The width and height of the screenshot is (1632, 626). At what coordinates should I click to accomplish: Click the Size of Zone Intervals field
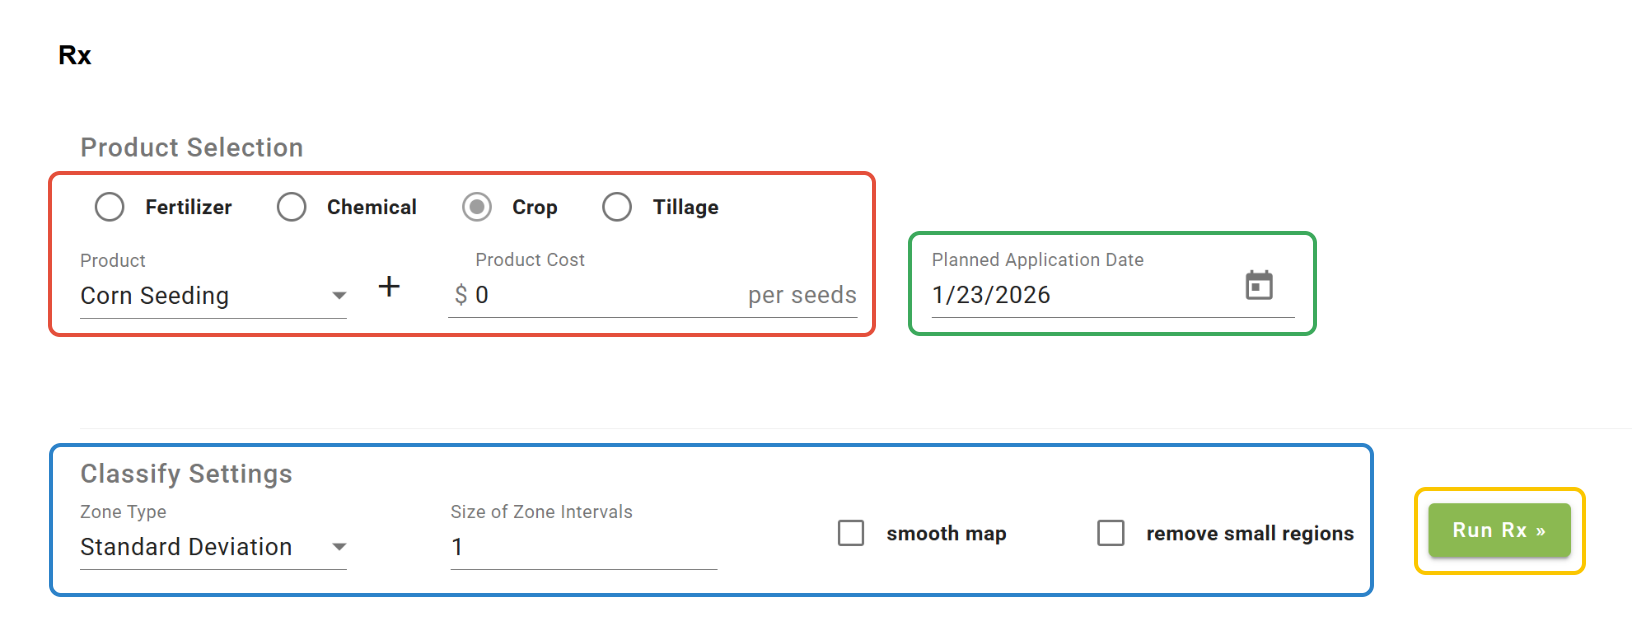[x=583, y=547]
